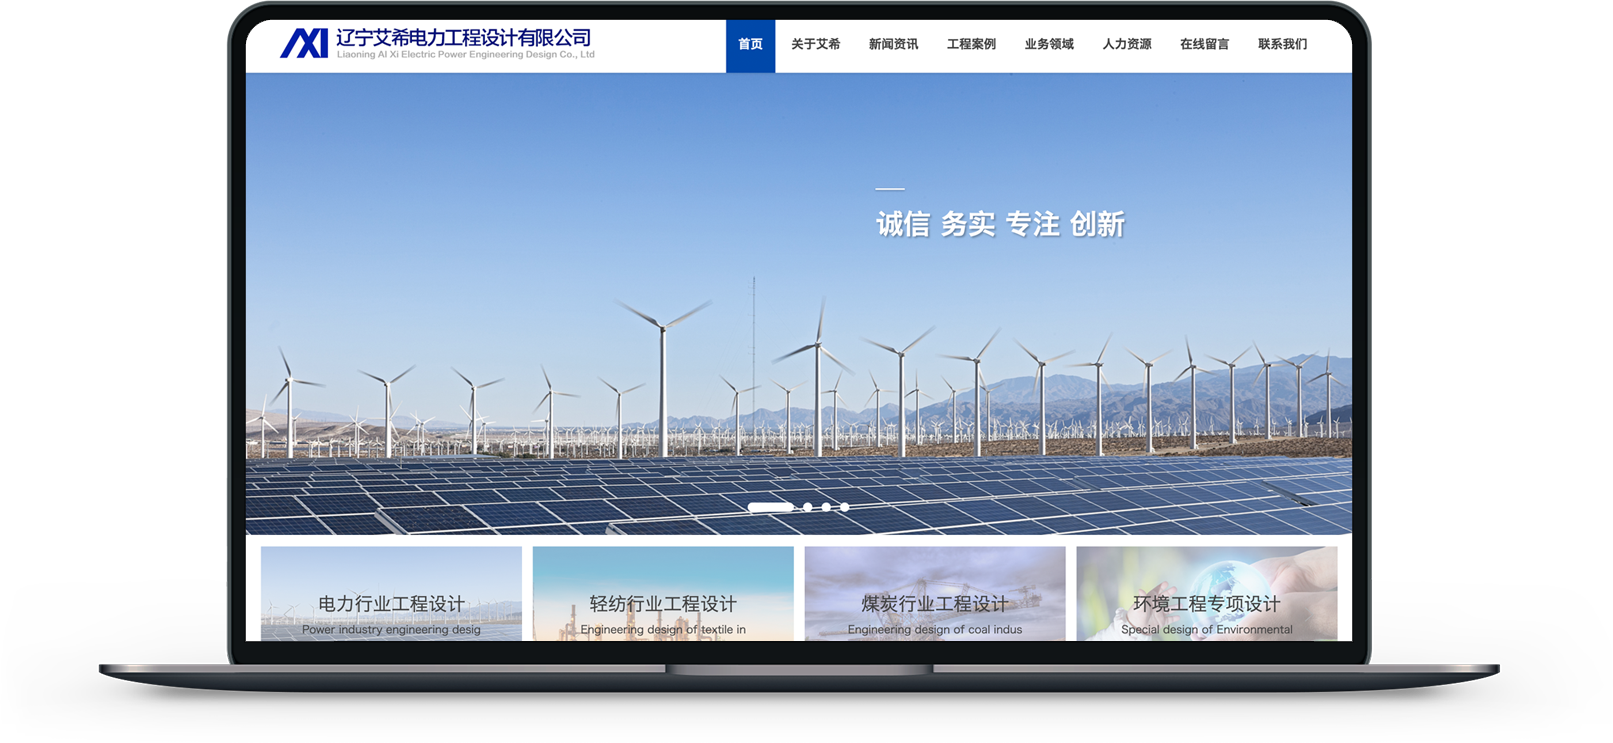
Task: Go to 新闻资讯 news section
Action: [x=893, y=44]
